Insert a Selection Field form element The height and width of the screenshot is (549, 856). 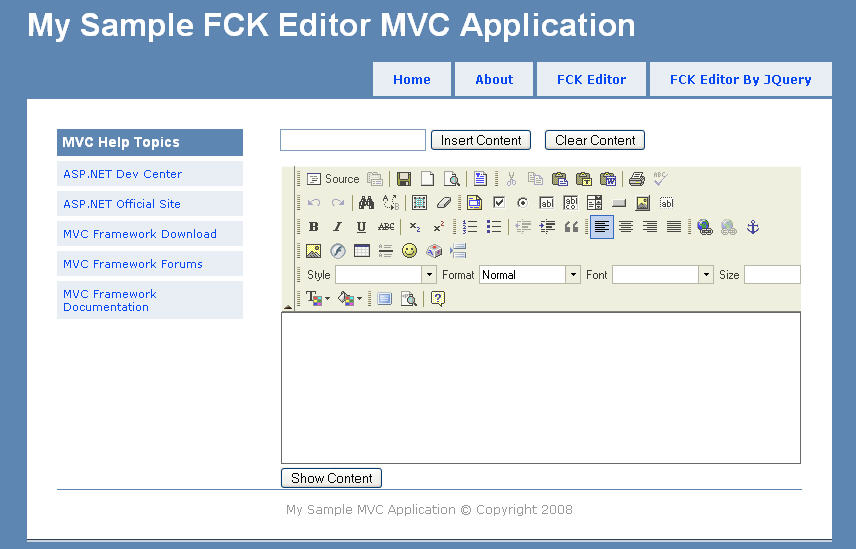click(x=595, y=203)
